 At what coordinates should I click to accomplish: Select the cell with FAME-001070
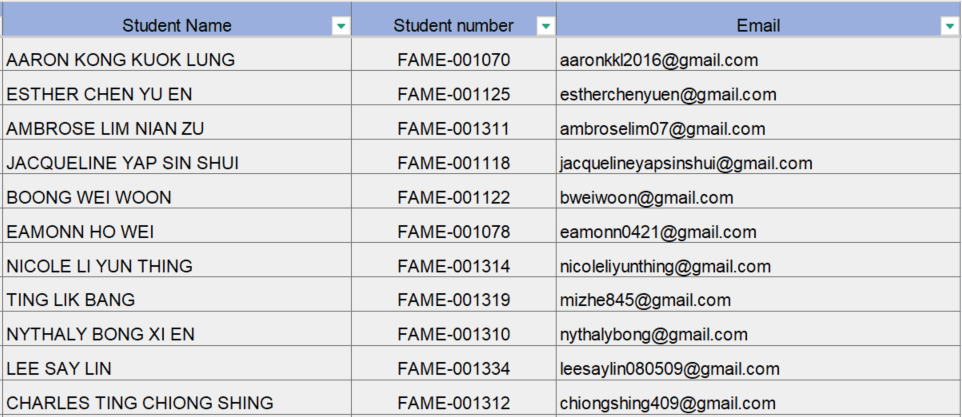[453, 60]
